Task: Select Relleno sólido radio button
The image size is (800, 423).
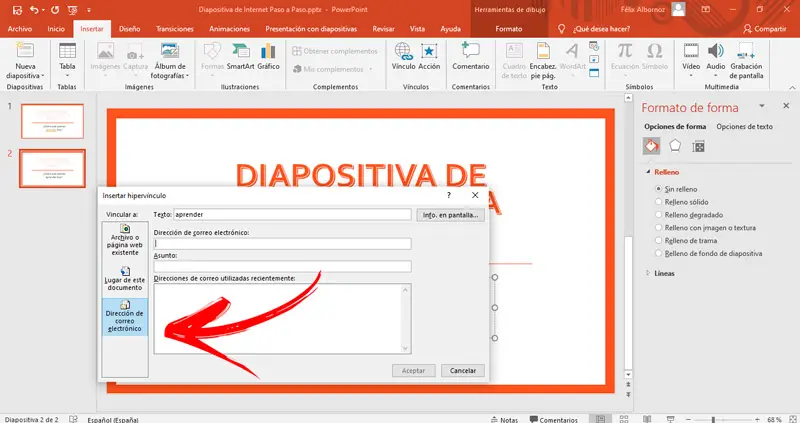Action: (x=658, y=202)
